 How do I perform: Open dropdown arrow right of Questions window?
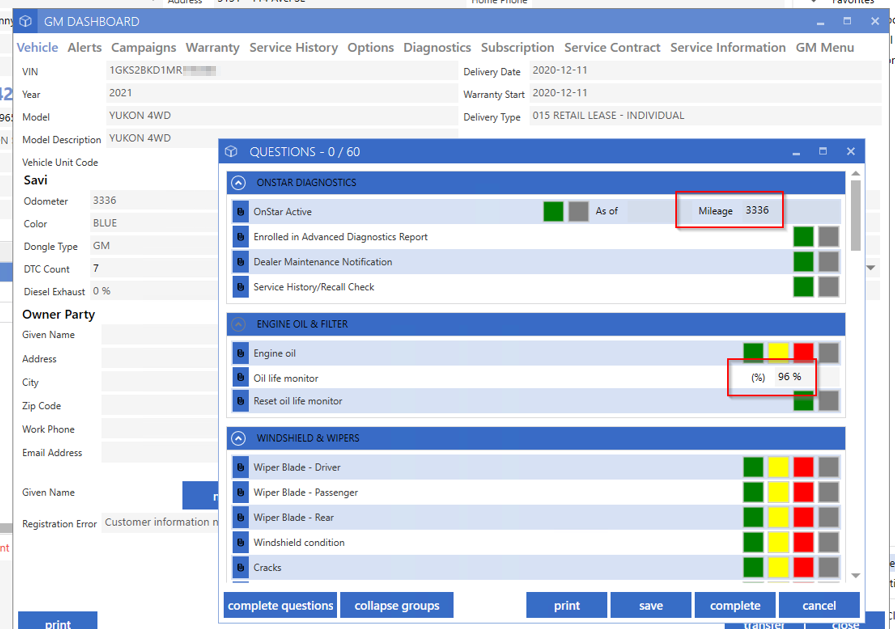[871, 268]
